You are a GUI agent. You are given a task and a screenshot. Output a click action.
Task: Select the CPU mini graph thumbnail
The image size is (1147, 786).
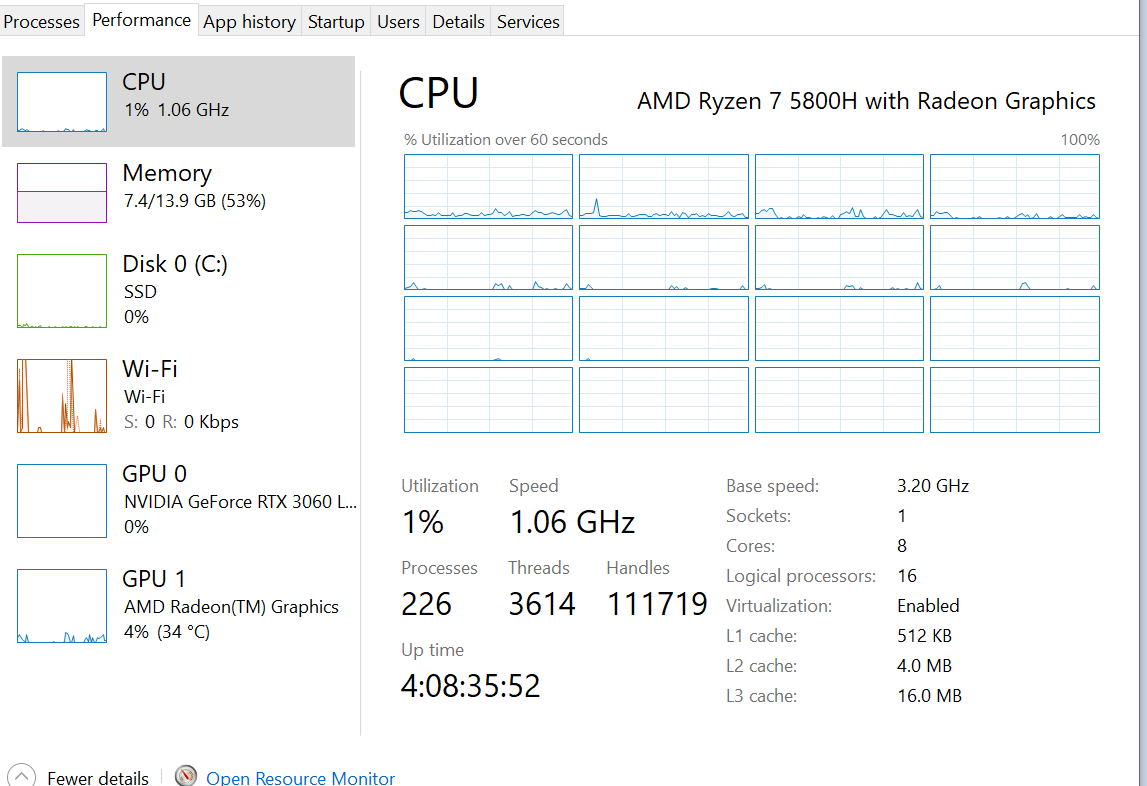click(x=62, y=102)
